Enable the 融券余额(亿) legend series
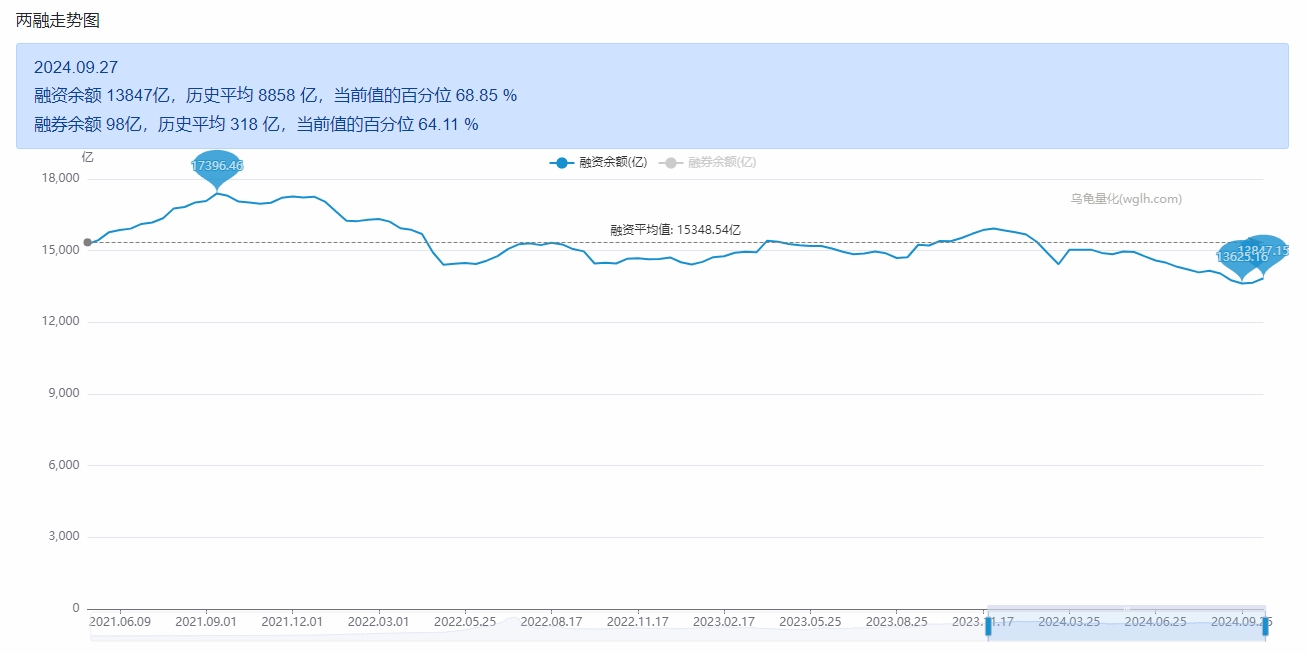The height and width of the screenshot is (654, 1307). tap(721, 162)
